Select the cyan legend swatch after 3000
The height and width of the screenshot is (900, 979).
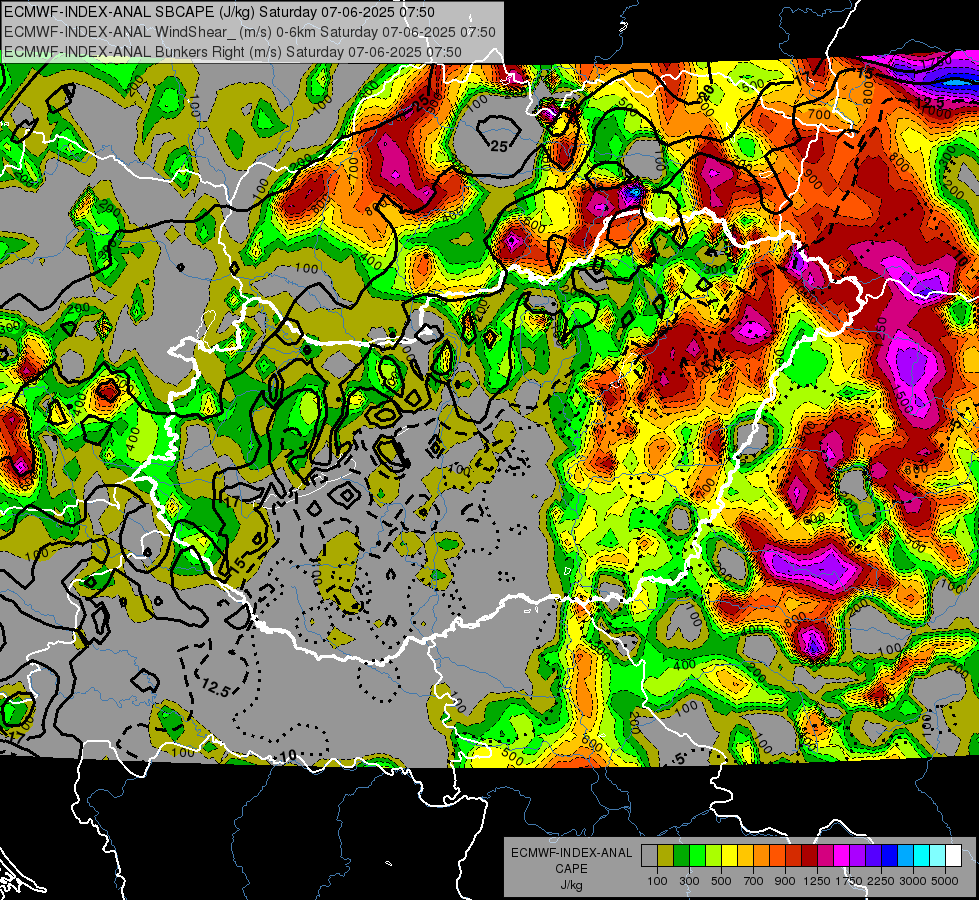922,856
